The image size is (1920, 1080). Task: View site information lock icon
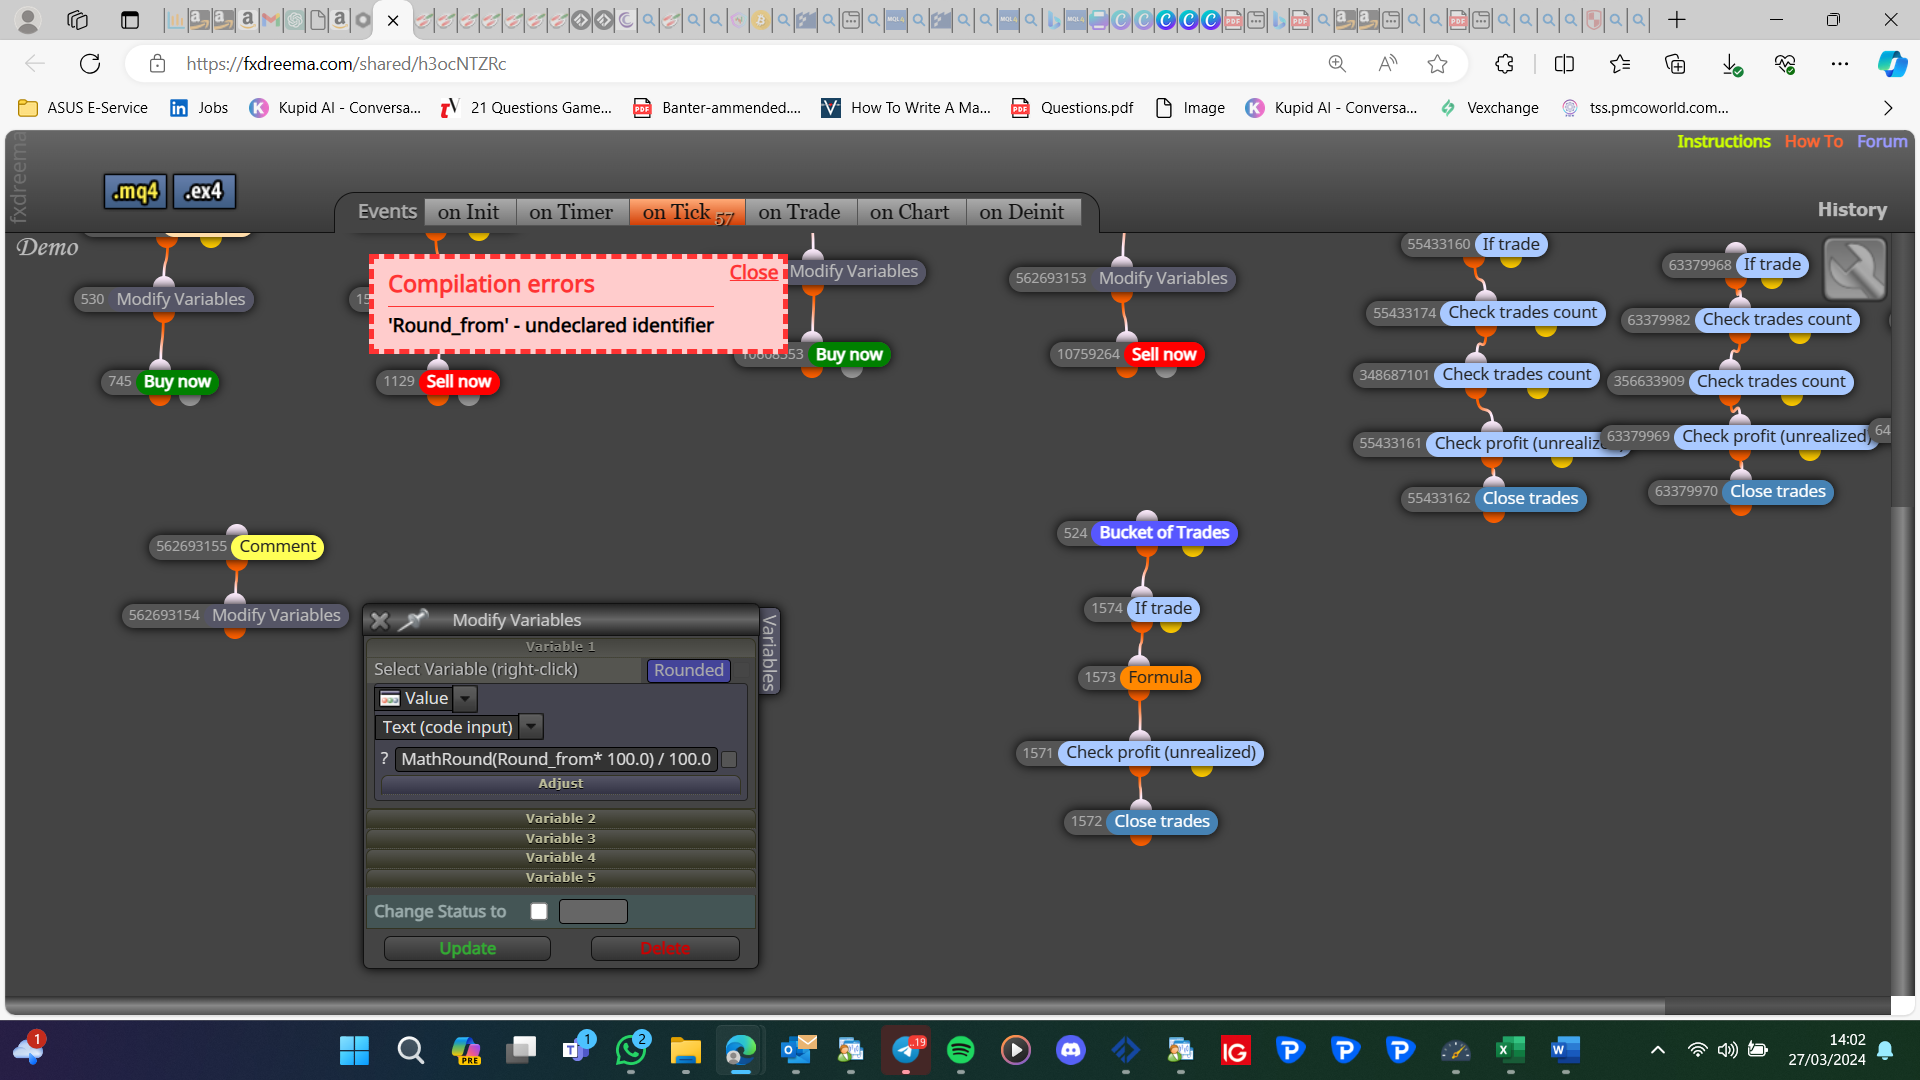point(157,64)
